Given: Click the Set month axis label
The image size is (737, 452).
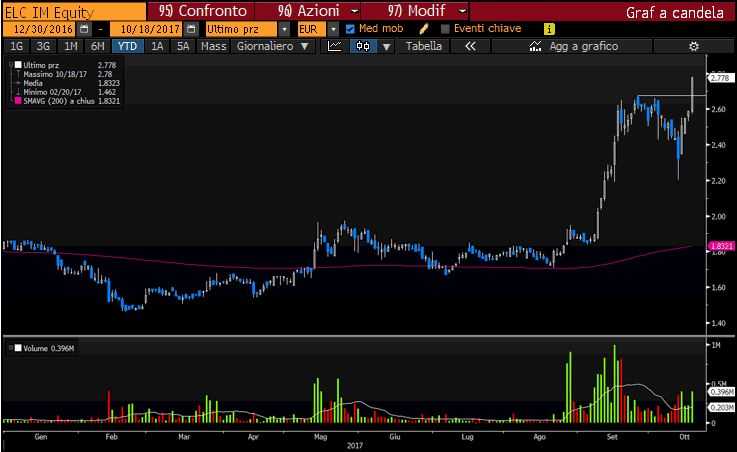Looking at the screenshot, I should click(x=612, y=436).
